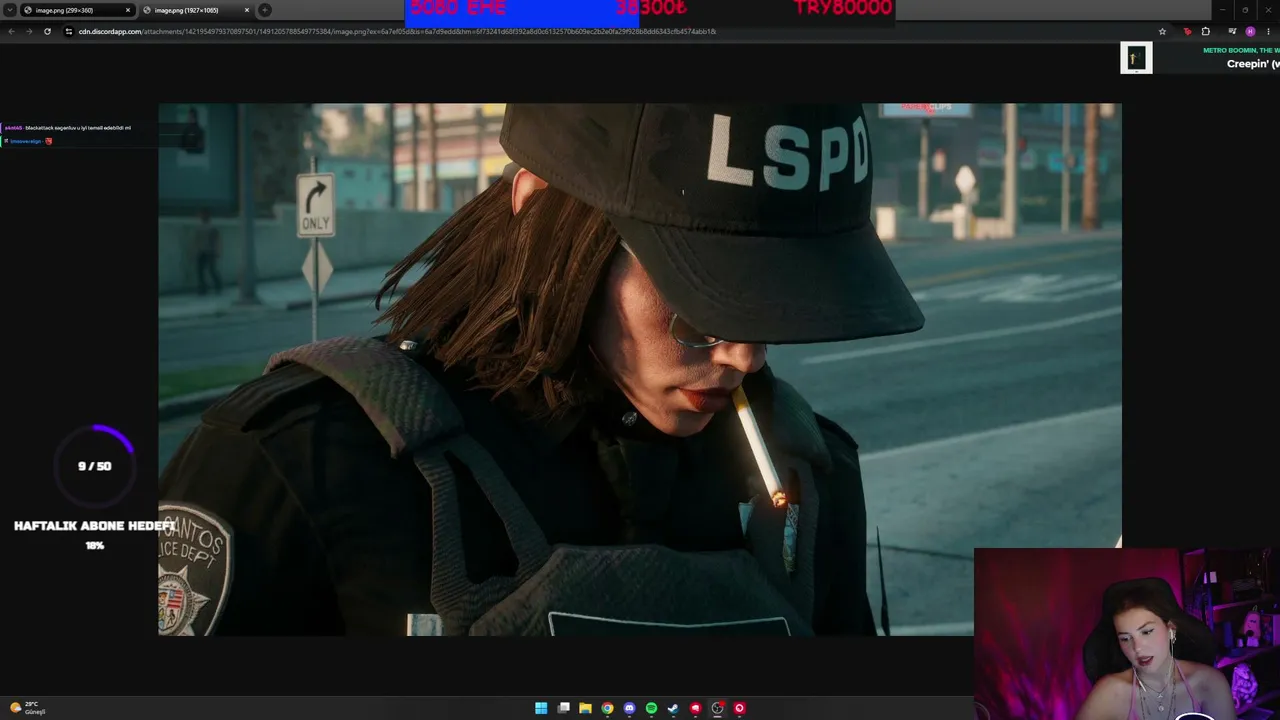Screen dimensions: 1280x720
Task: Go forward to the next page
Action: [28, 31]
